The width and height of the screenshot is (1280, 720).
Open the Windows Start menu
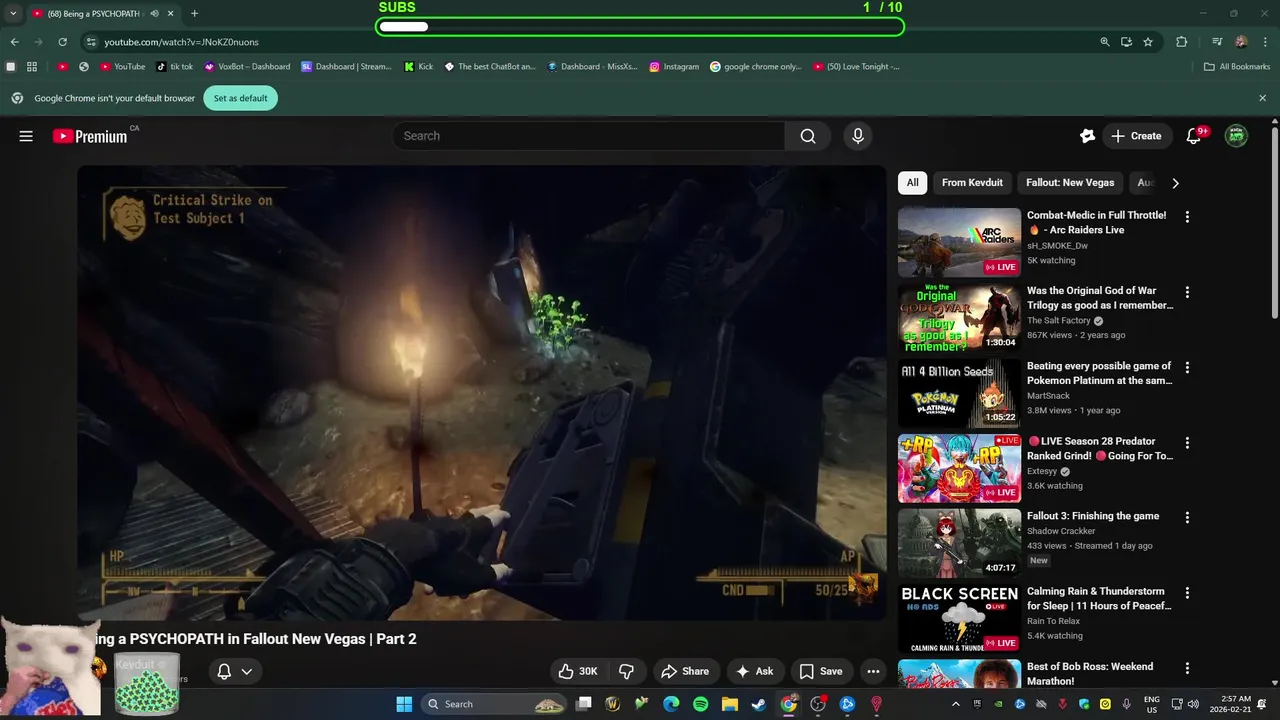point(404,704)
